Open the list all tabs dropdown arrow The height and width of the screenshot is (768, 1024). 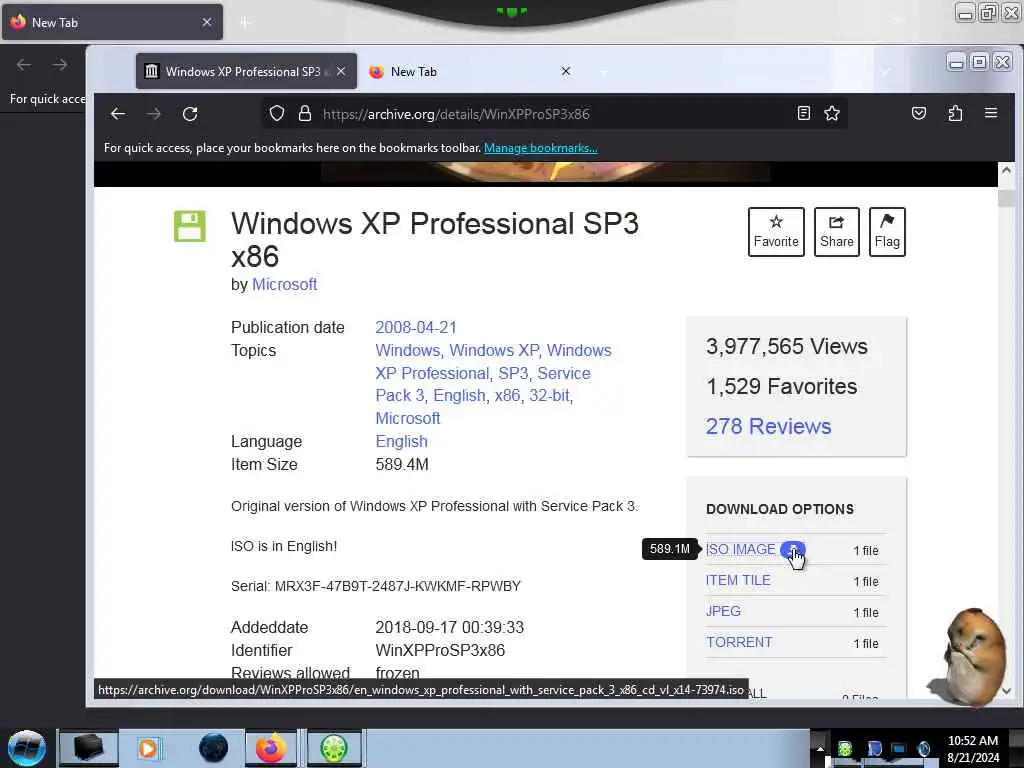tap(886, 71)
